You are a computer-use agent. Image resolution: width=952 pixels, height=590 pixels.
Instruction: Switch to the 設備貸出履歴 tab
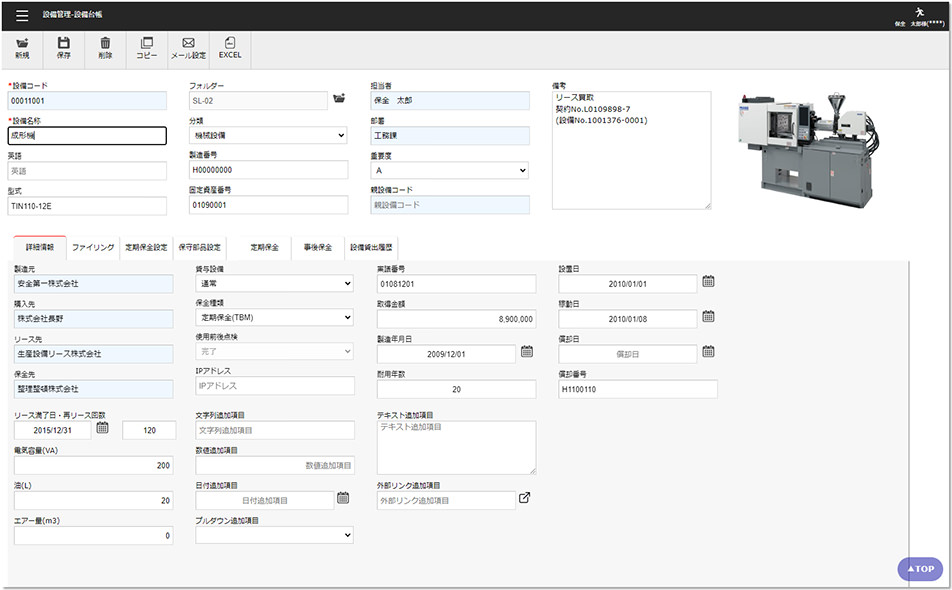(372, 248)
